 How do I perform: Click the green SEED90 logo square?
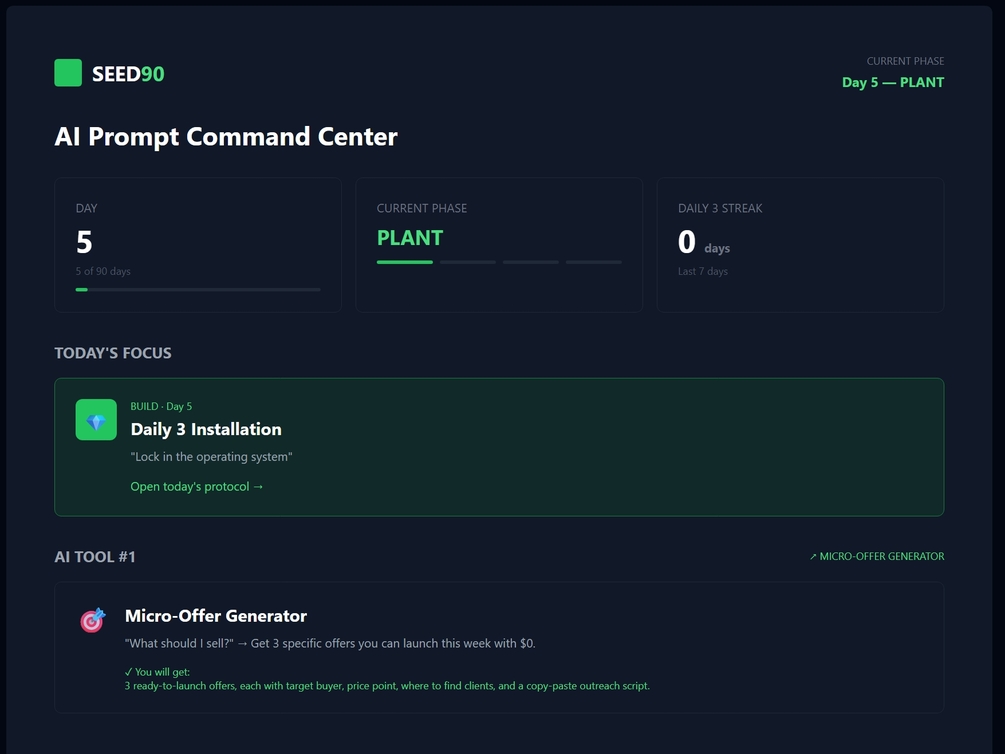[68, 73]
